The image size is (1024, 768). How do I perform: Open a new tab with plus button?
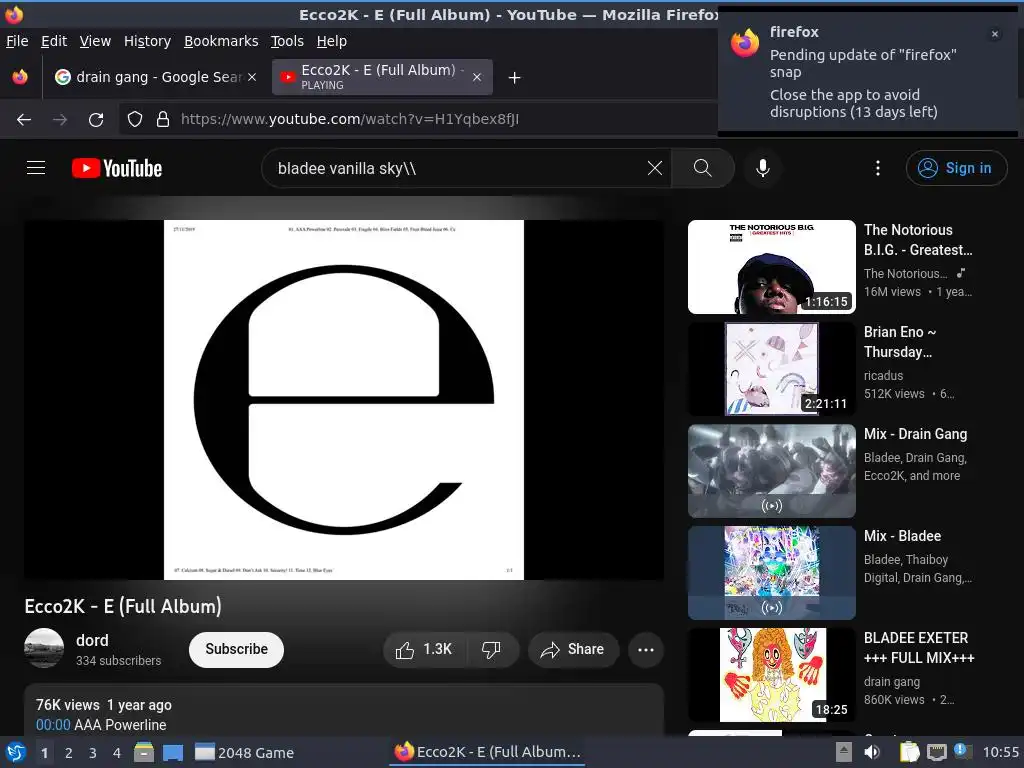tap(515, 78)
